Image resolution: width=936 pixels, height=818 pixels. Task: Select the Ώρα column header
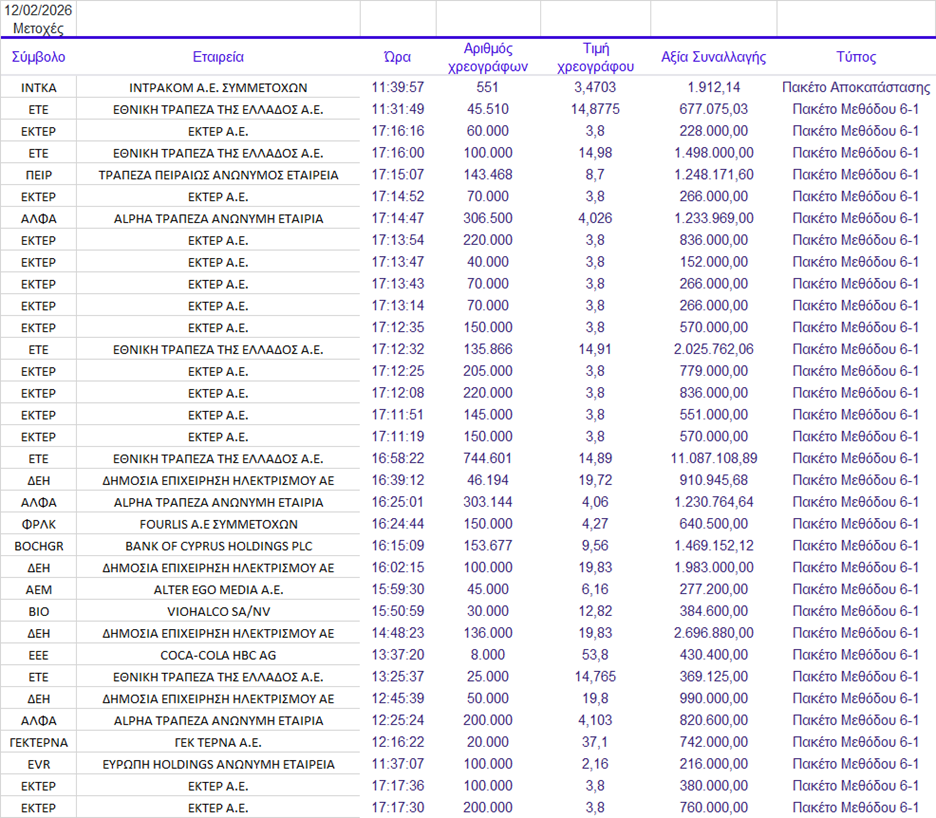click(397, 57)
